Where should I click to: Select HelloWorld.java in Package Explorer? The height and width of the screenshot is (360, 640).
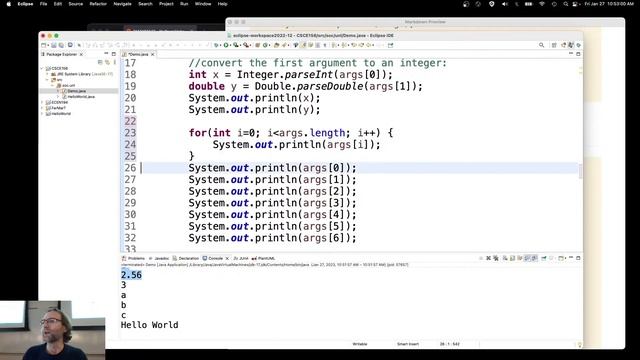(x=81, y=97)
